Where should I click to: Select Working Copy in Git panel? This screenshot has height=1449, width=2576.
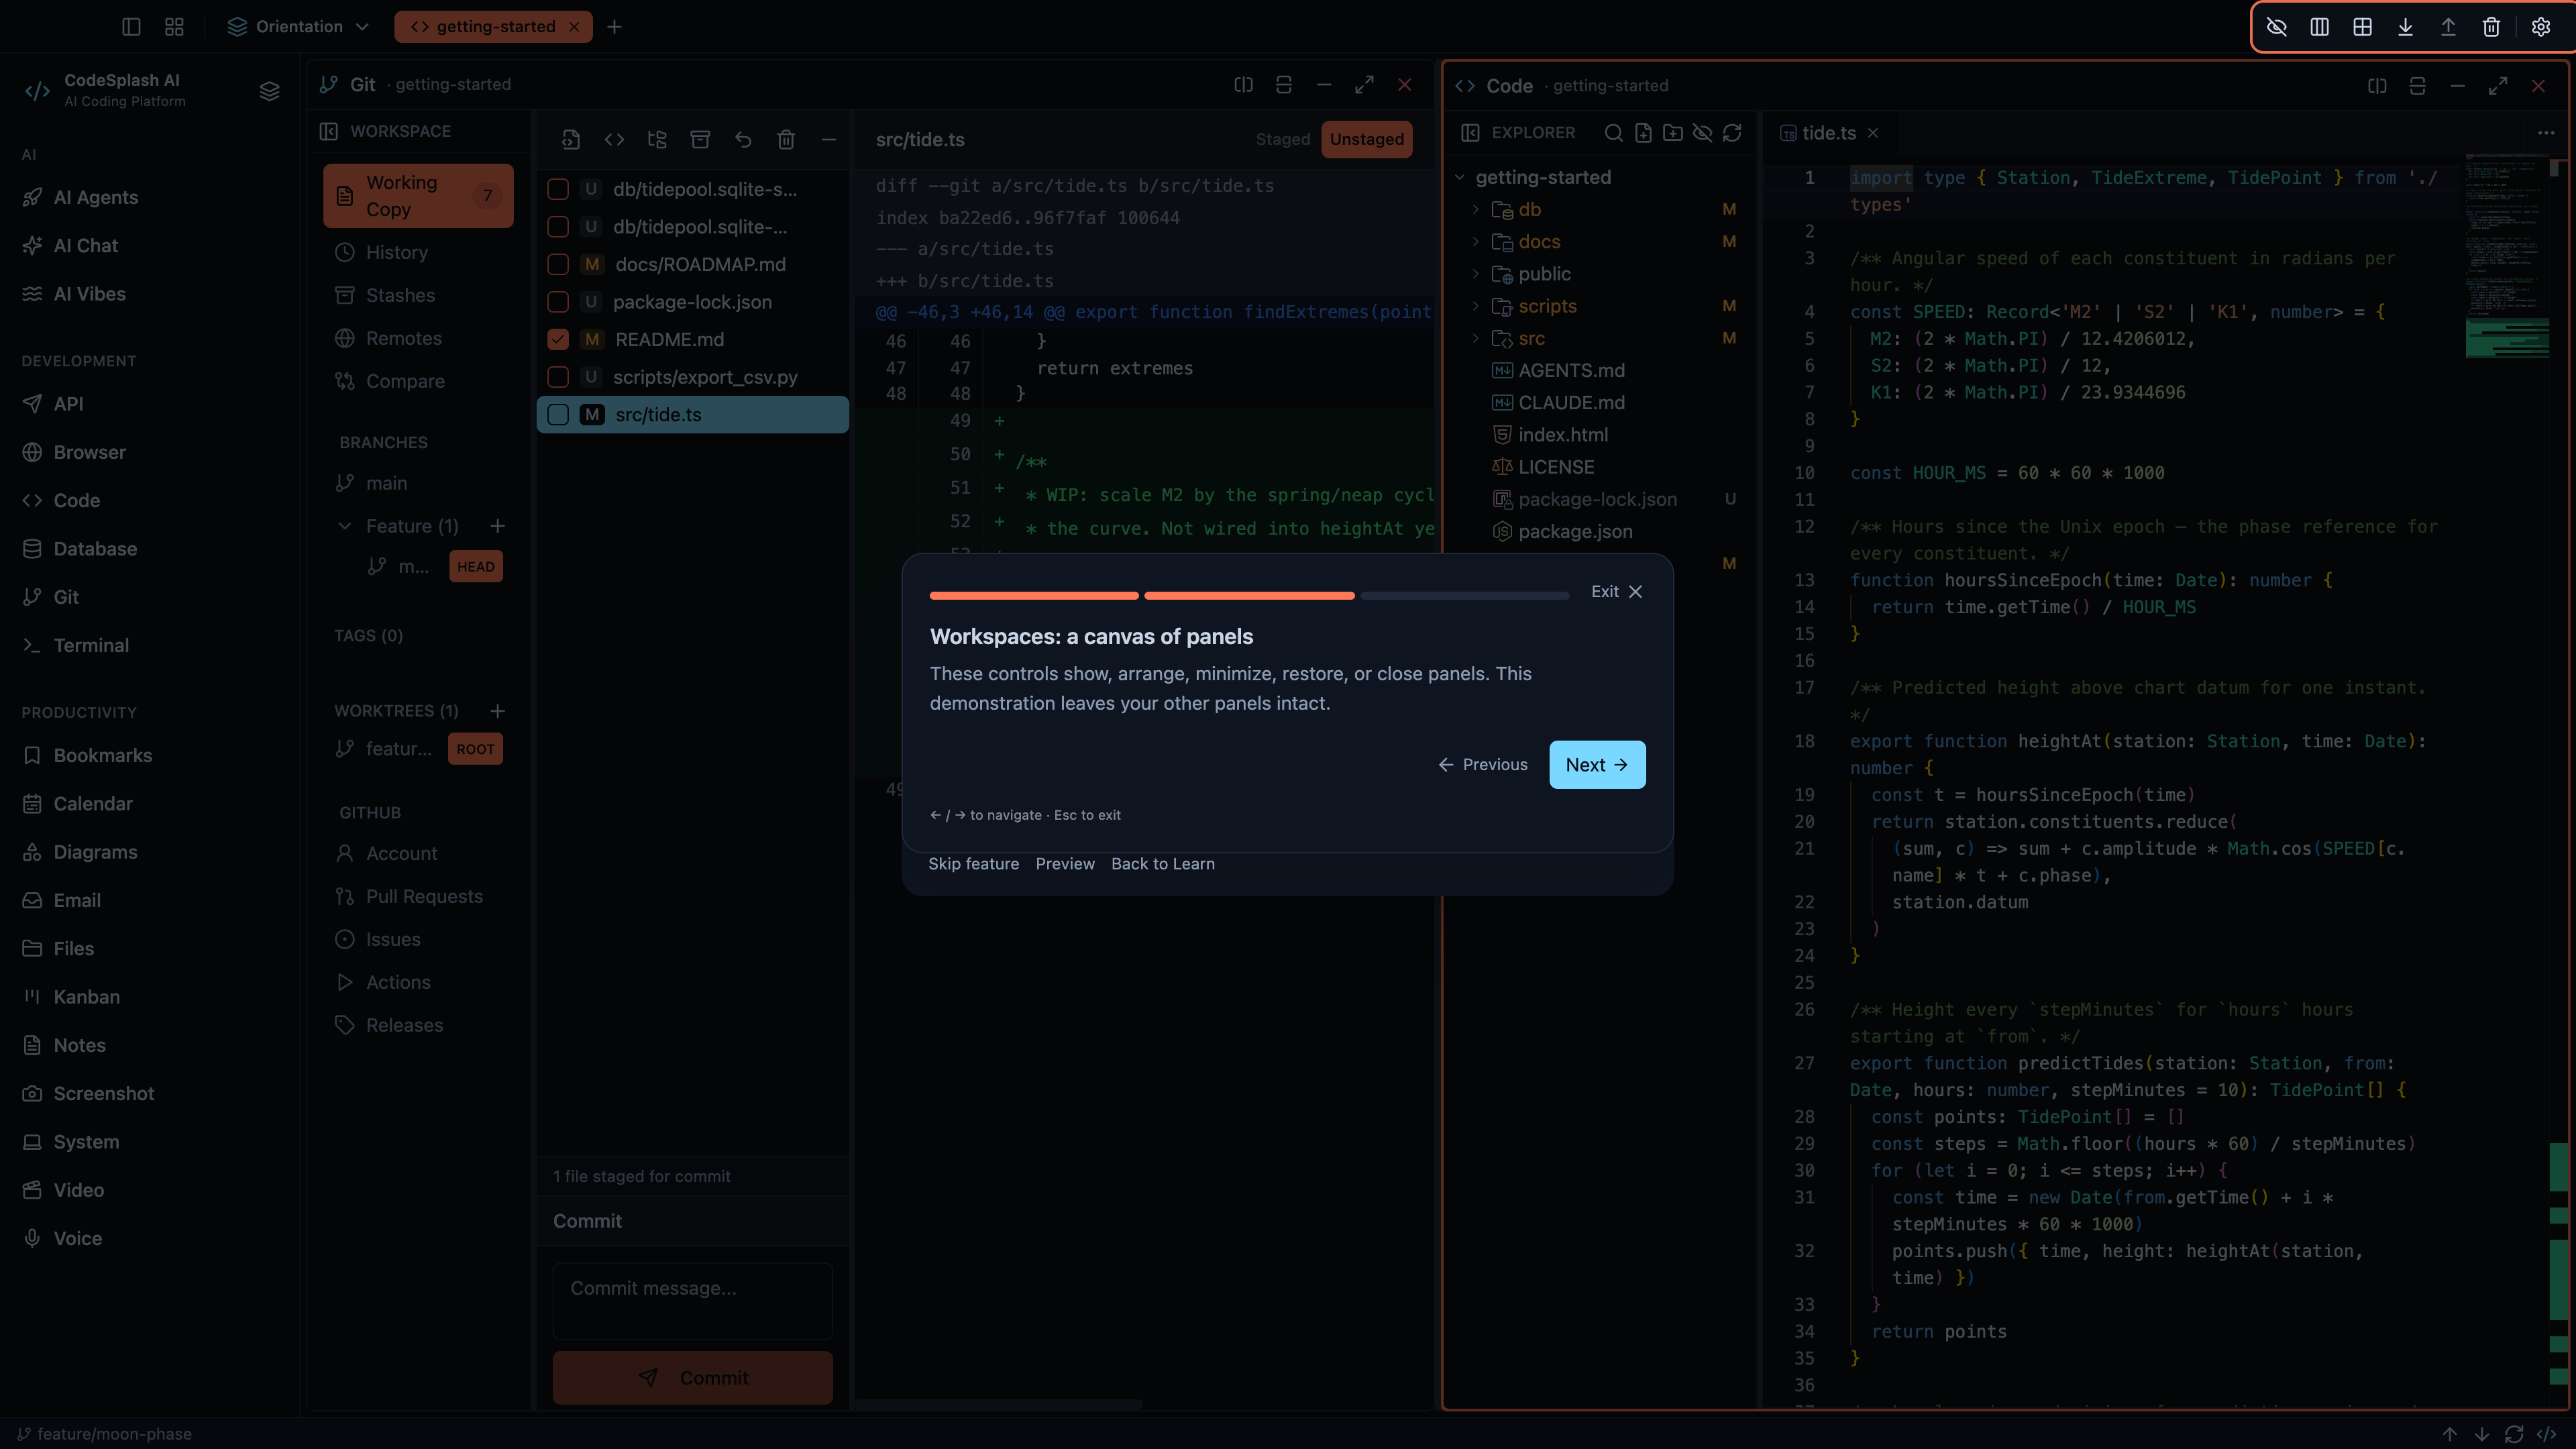(418, 195)
